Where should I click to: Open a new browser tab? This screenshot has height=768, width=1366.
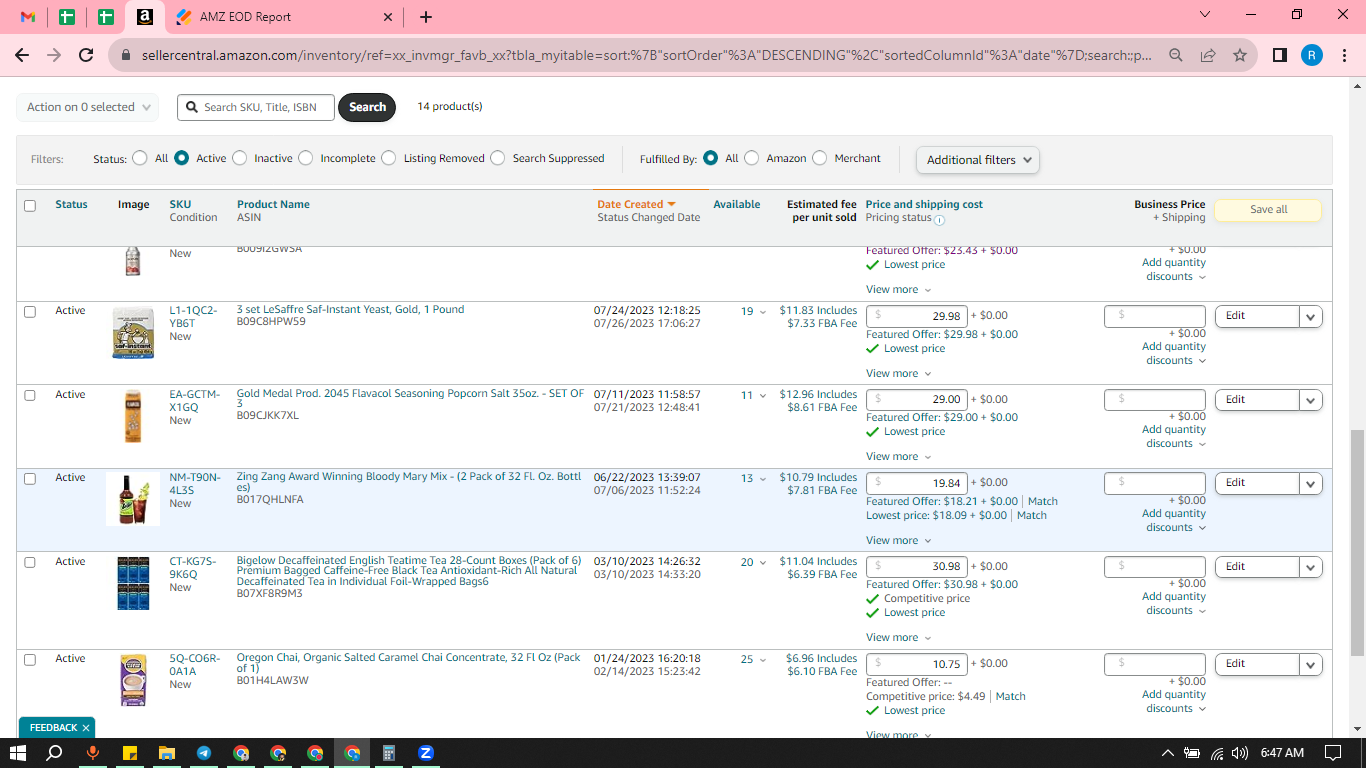pos(426,17)
